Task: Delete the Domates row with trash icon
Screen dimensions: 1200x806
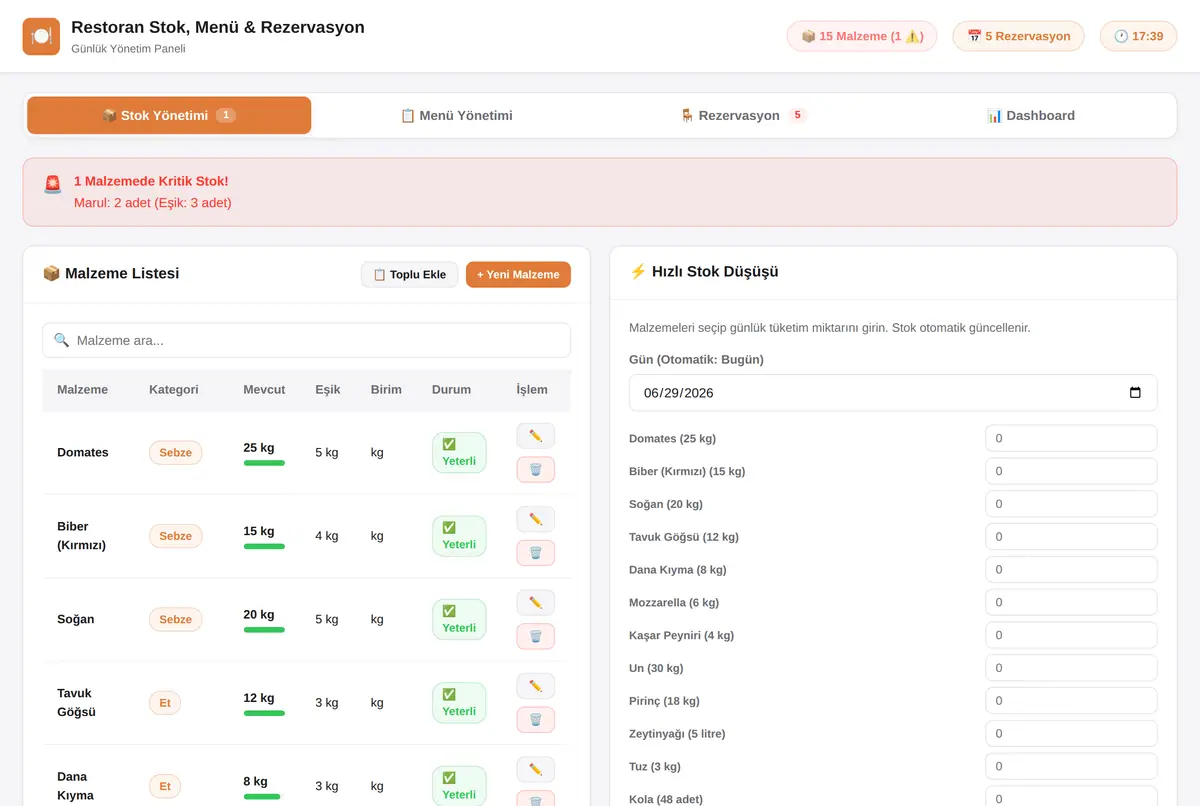Action: pos(535,470)
